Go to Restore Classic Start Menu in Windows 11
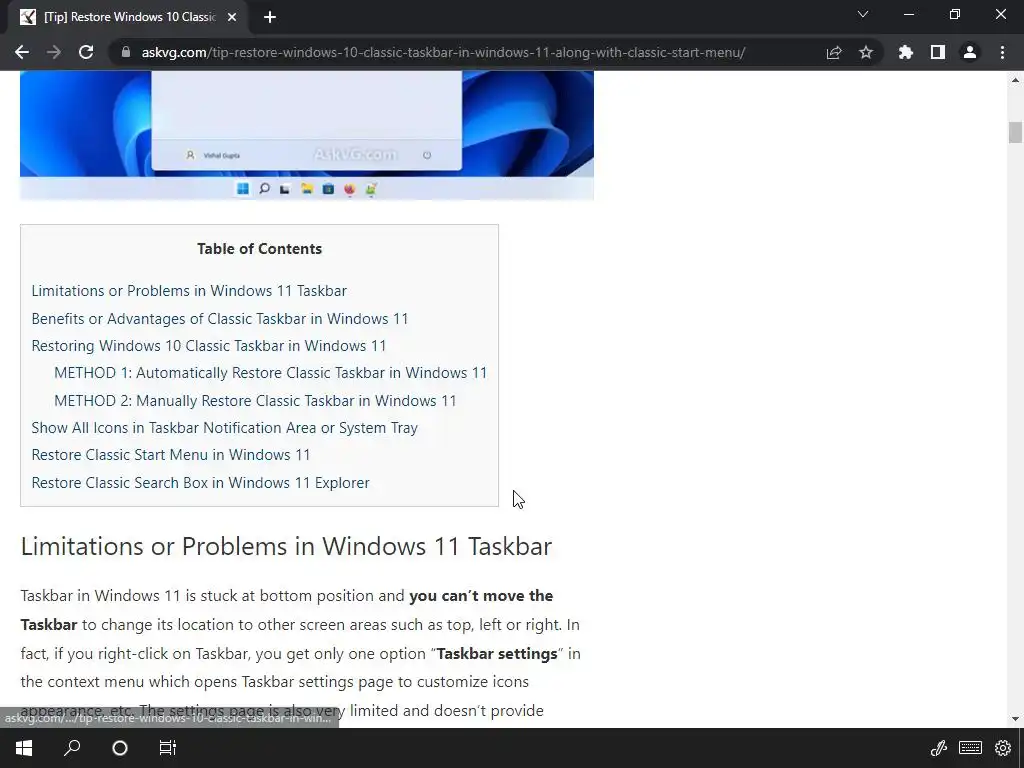Image resolution: width=1024 pixels, height=768 pixels. [x=171, y=455]
